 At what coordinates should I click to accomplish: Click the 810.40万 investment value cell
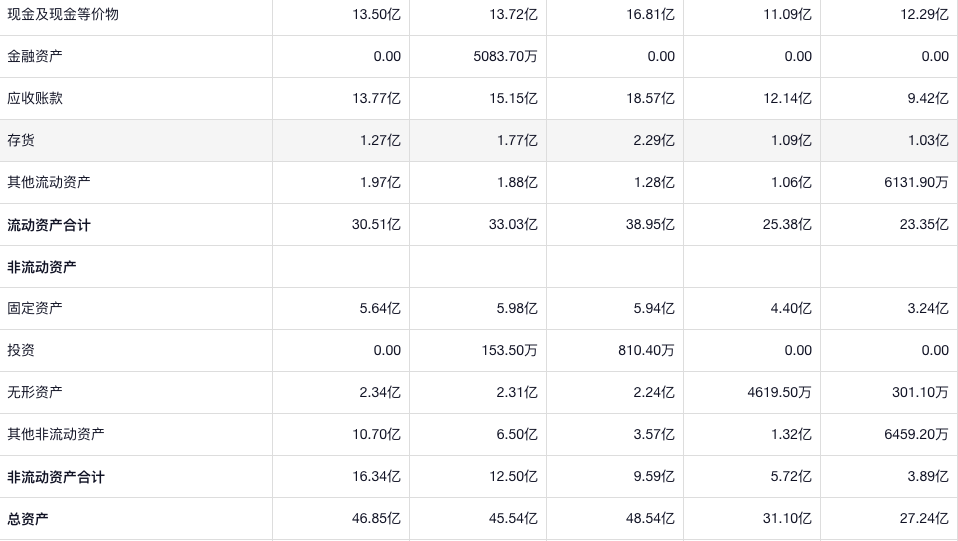[642, 350]
